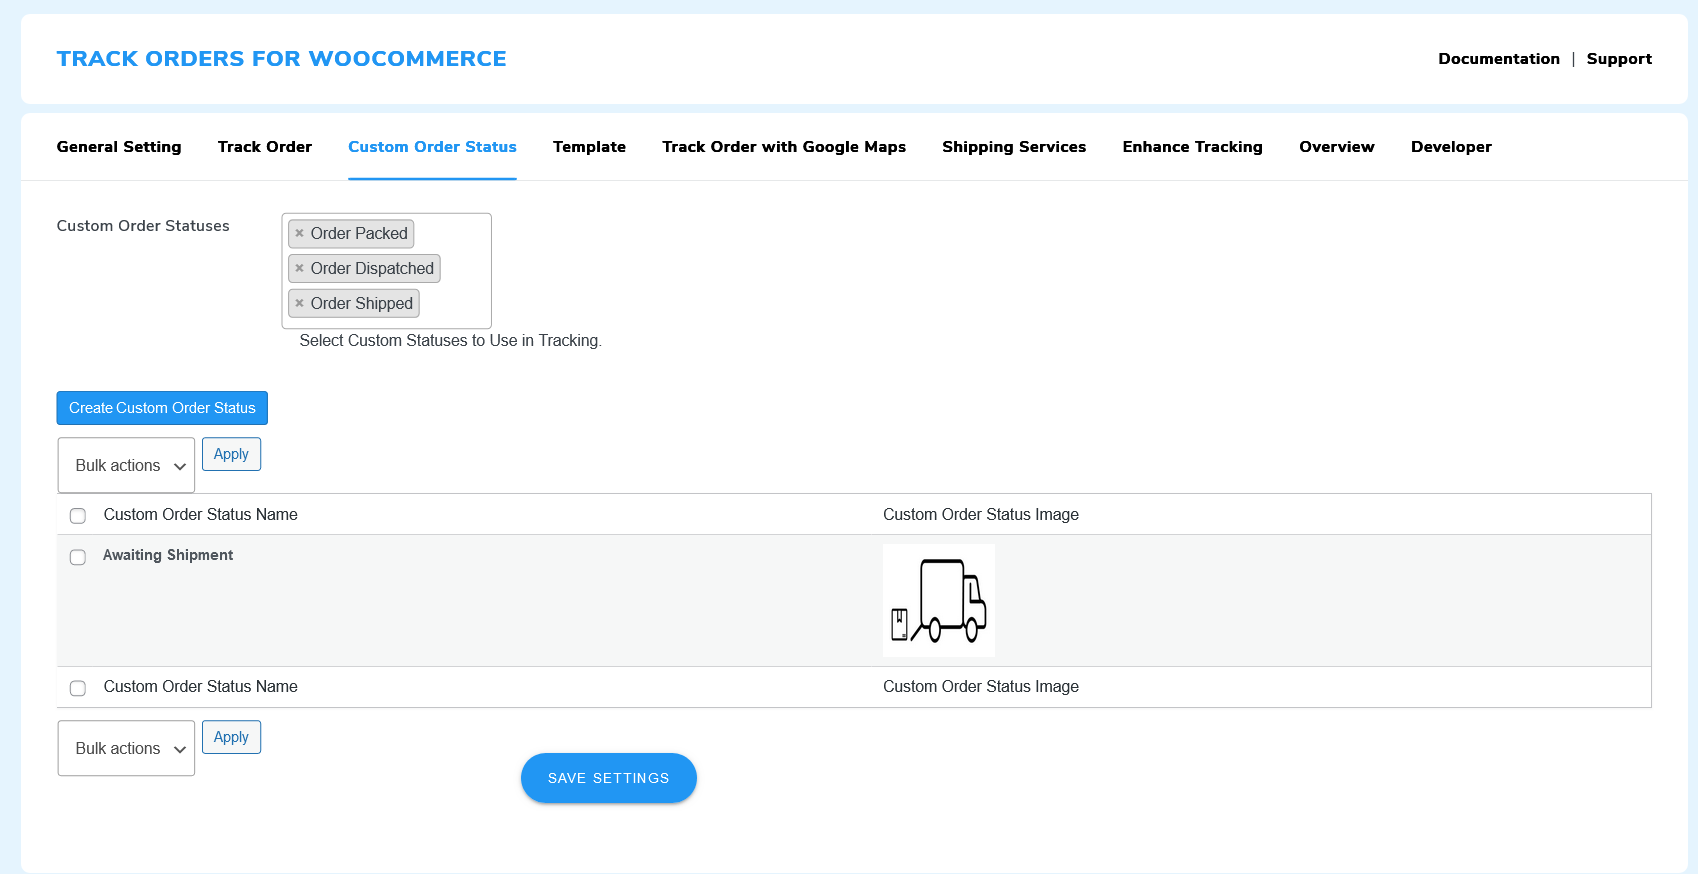This screenshot has width=1698, height=874.
Task: Open the Support link
Action: 1619,59
